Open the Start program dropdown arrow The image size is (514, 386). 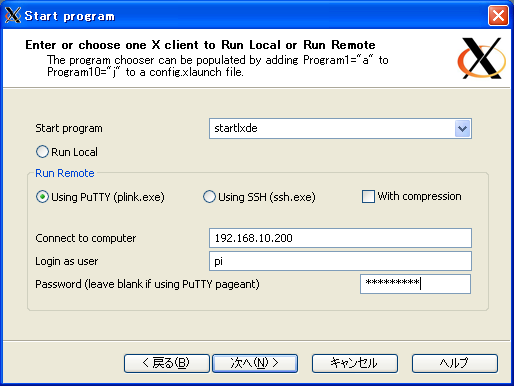click(463, 129)
